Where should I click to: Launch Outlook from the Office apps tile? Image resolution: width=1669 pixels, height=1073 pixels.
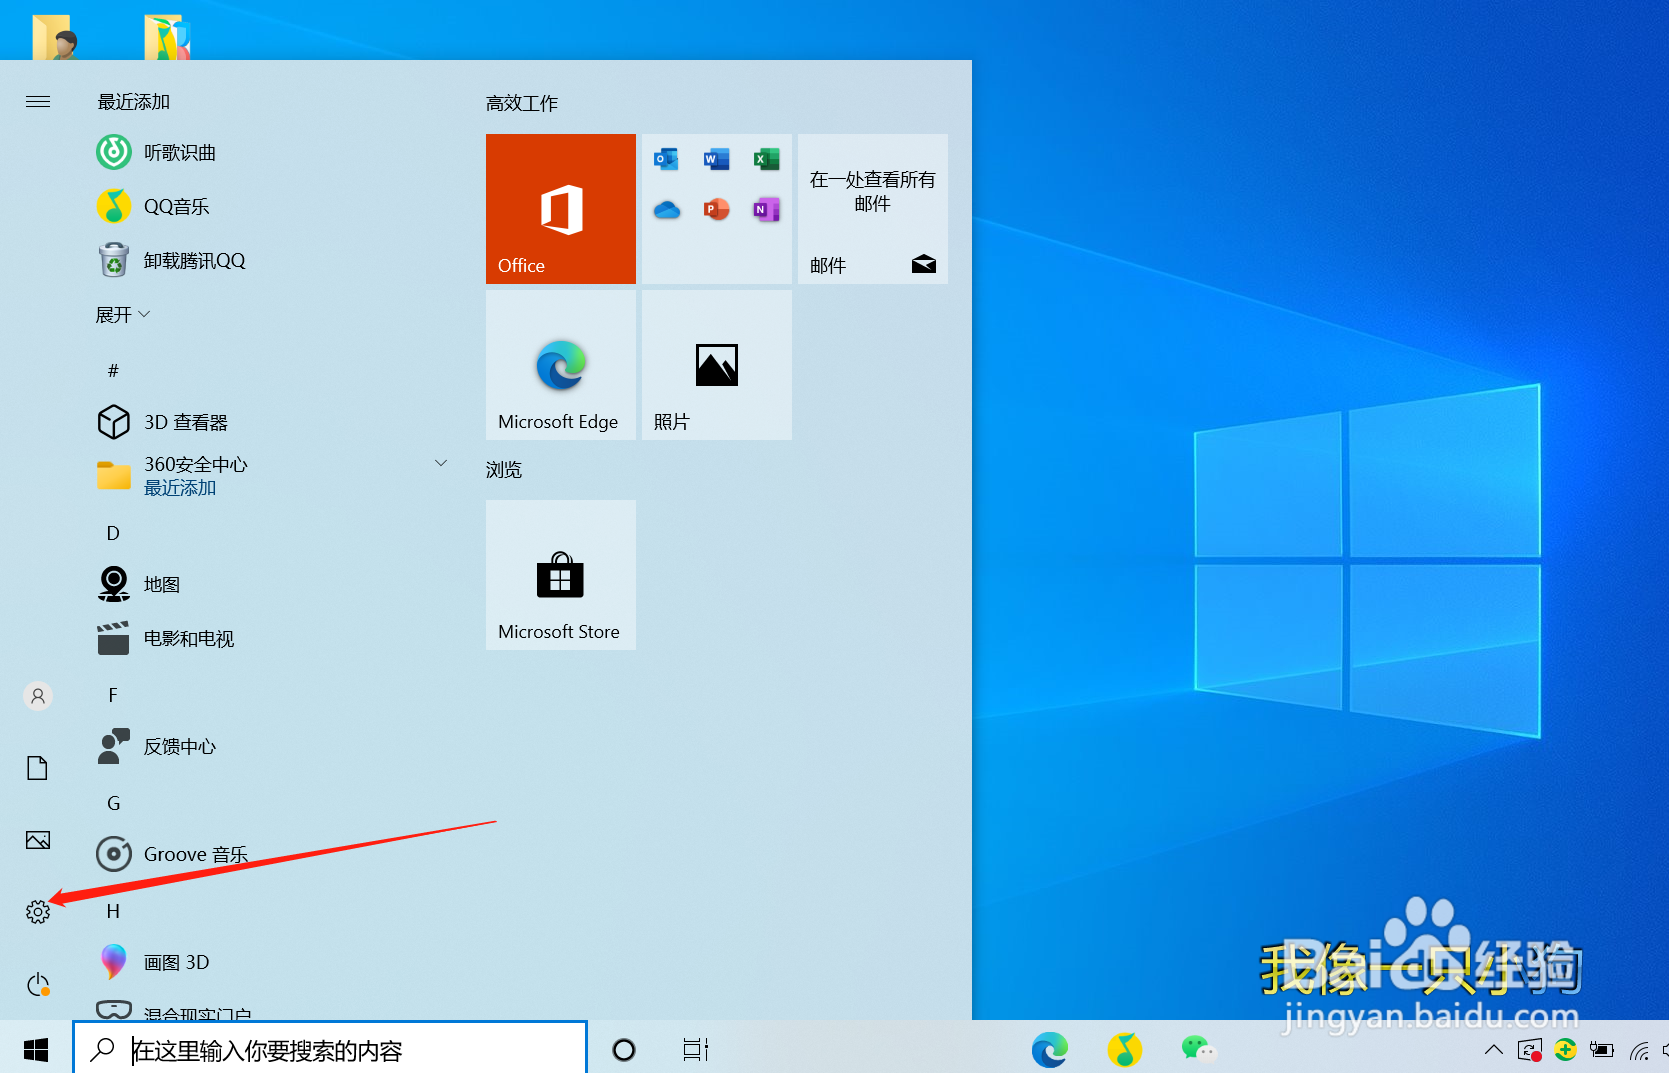[x=666, y=159]
